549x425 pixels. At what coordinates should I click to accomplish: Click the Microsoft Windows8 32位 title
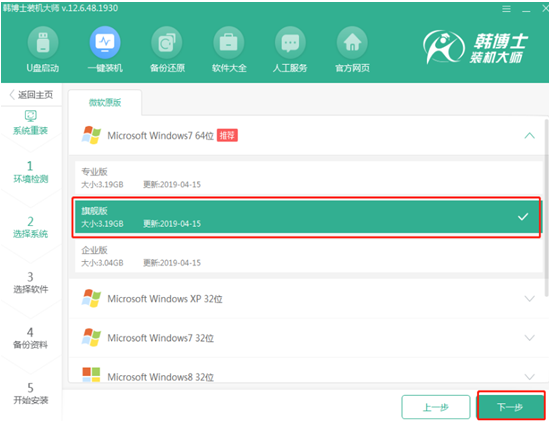point(160,377)
